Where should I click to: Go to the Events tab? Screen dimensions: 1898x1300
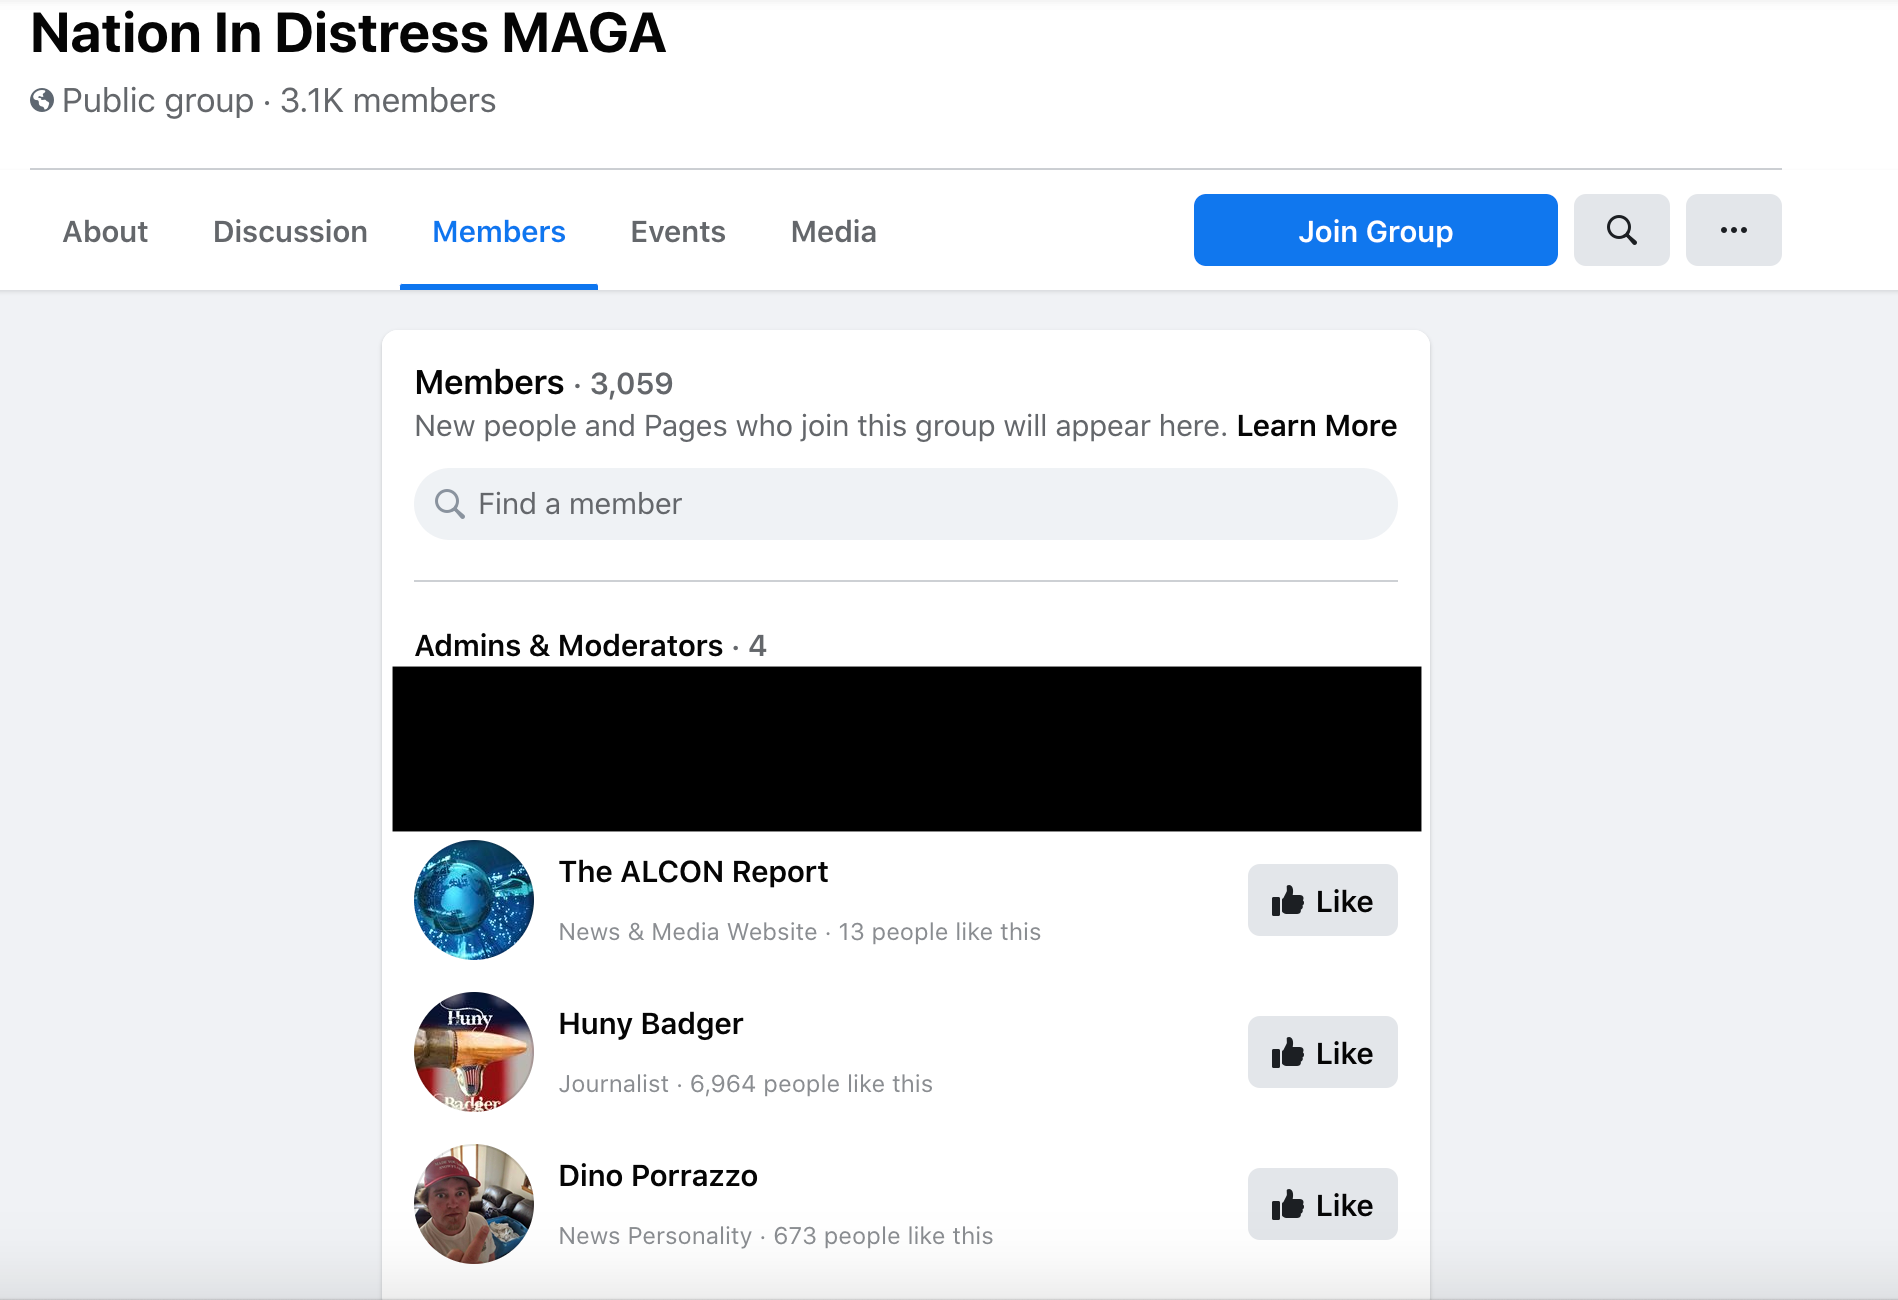coord(677,232)
